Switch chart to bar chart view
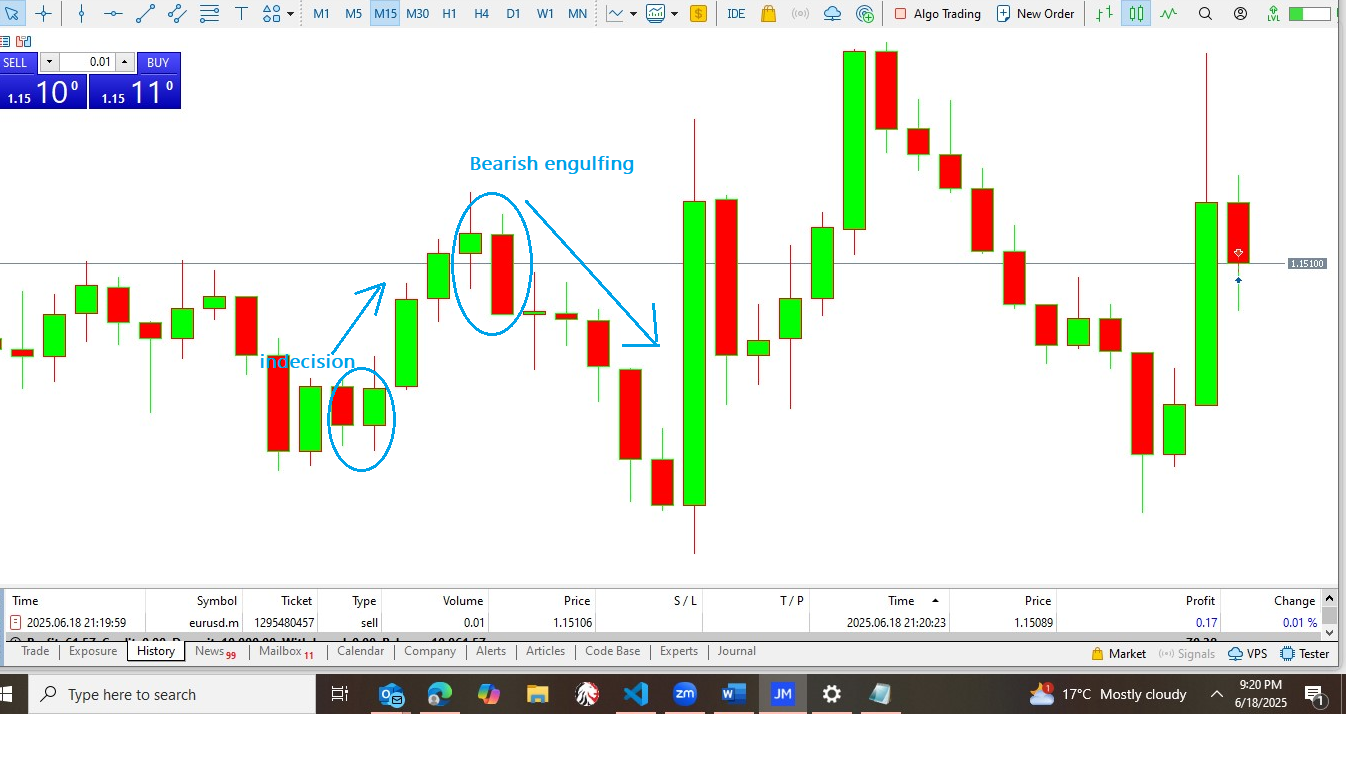The width and height of the screenshot is (1366, 768). pyautogui.click(x=1103, y=14)
